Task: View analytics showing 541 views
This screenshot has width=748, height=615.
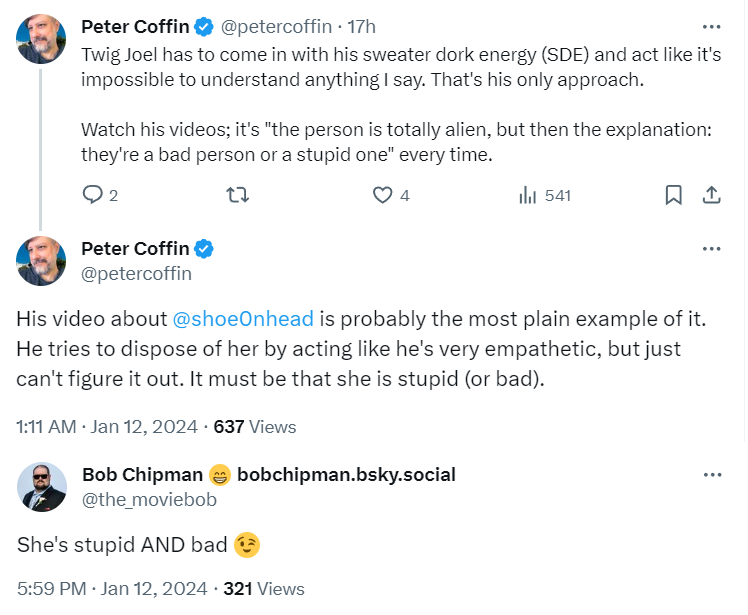Action: pos(529,196)
